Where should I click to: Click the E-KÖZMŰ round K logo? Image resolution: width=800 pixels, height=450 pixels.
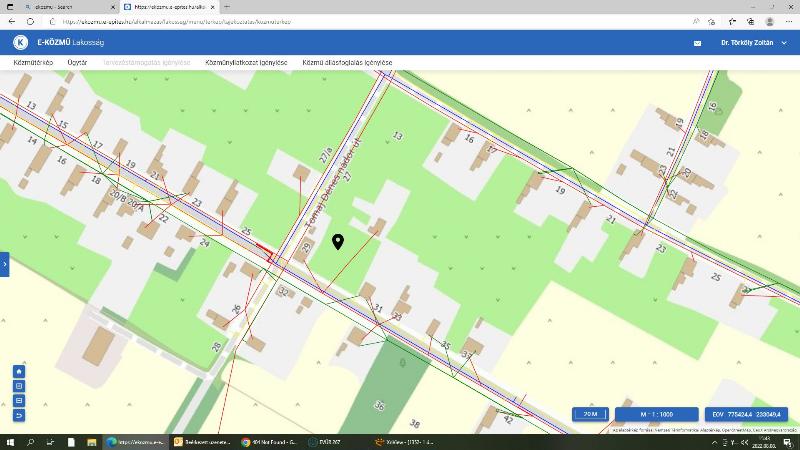pyautogui.click(x=20, y=42)
